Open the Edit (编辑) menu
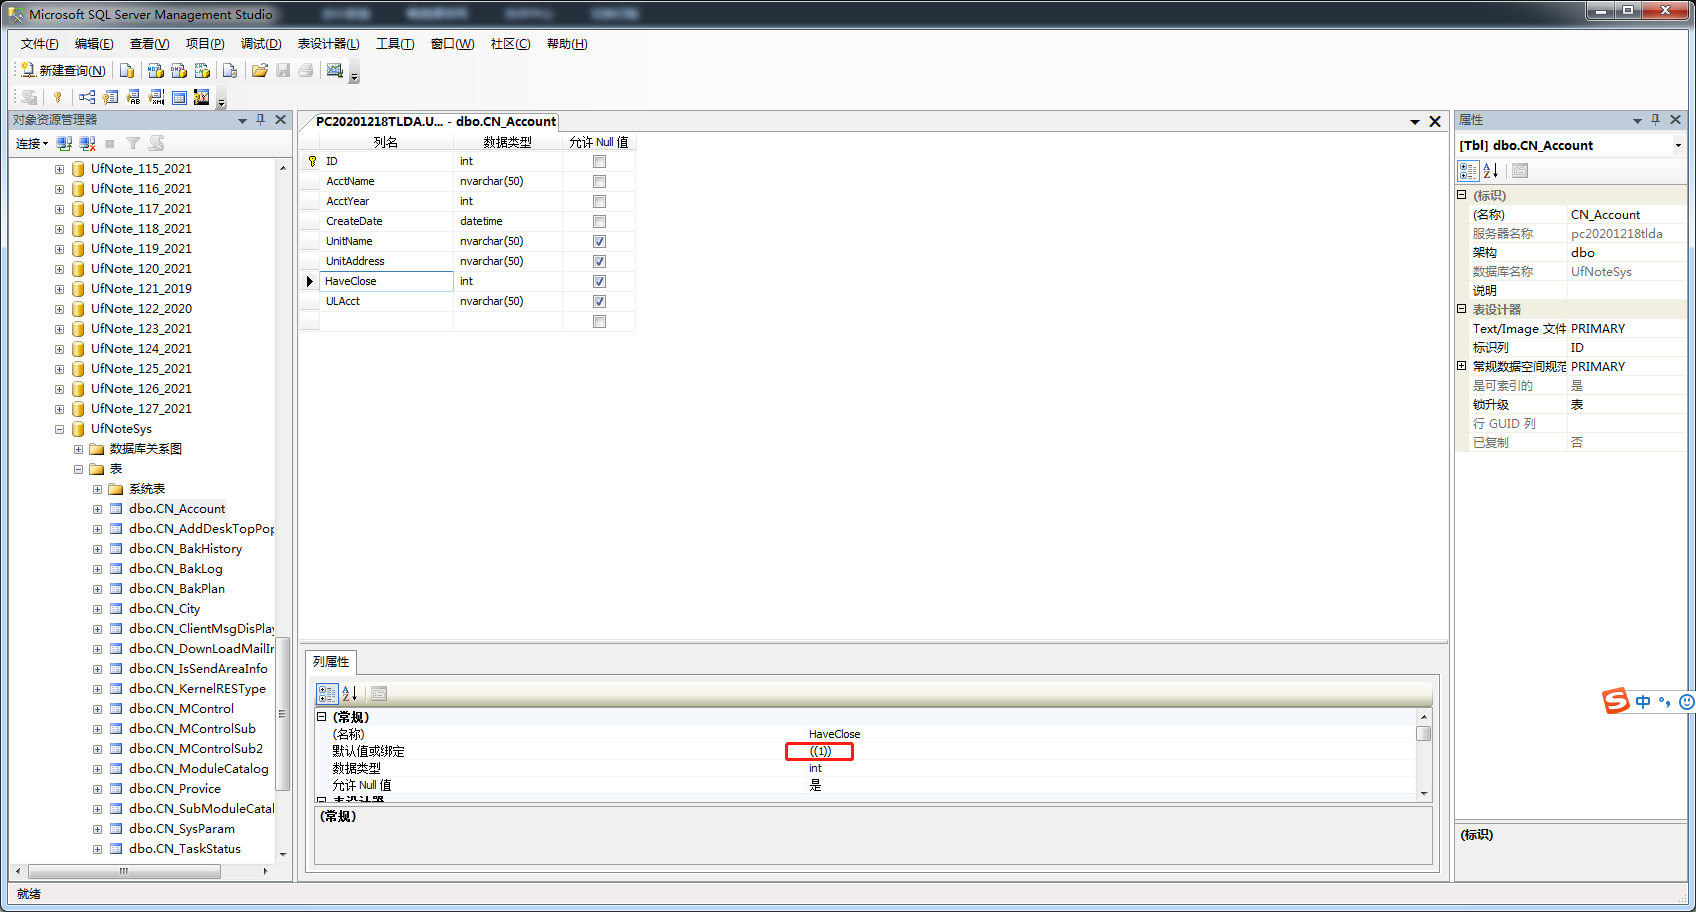This screenshot has width=1696, height=912. coord(94,44)
